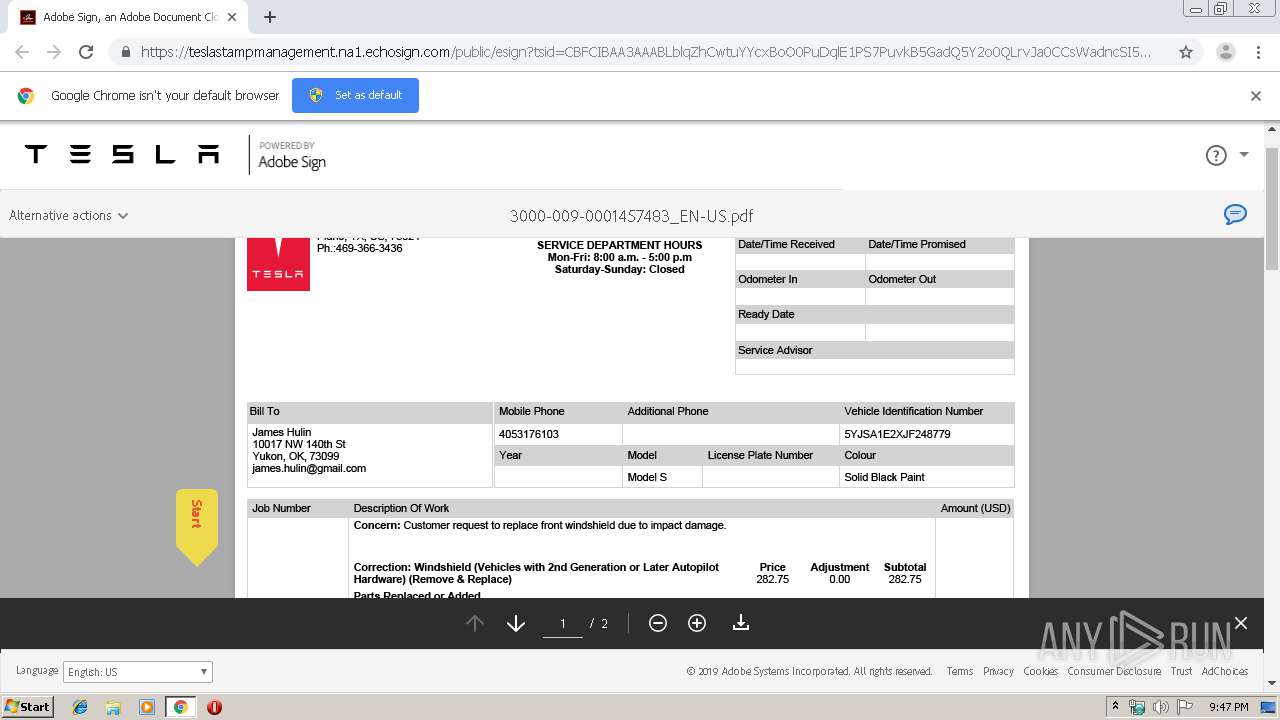Open the Cookies link

(1040, 671)
